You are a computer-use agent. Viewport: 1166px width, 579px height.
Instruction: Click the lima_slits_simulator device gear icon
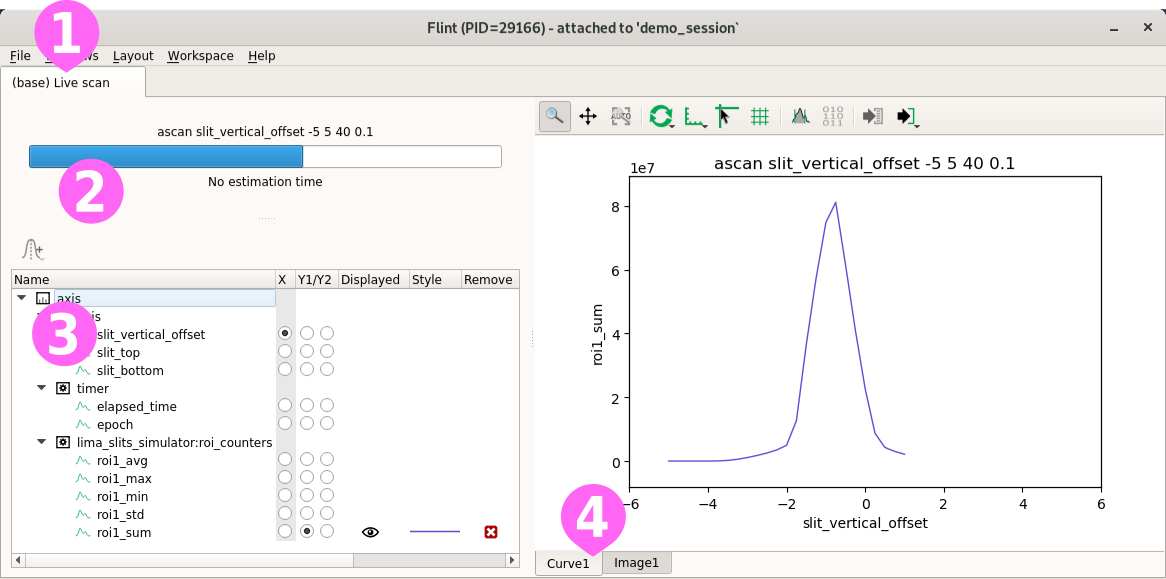coord(63,442)
